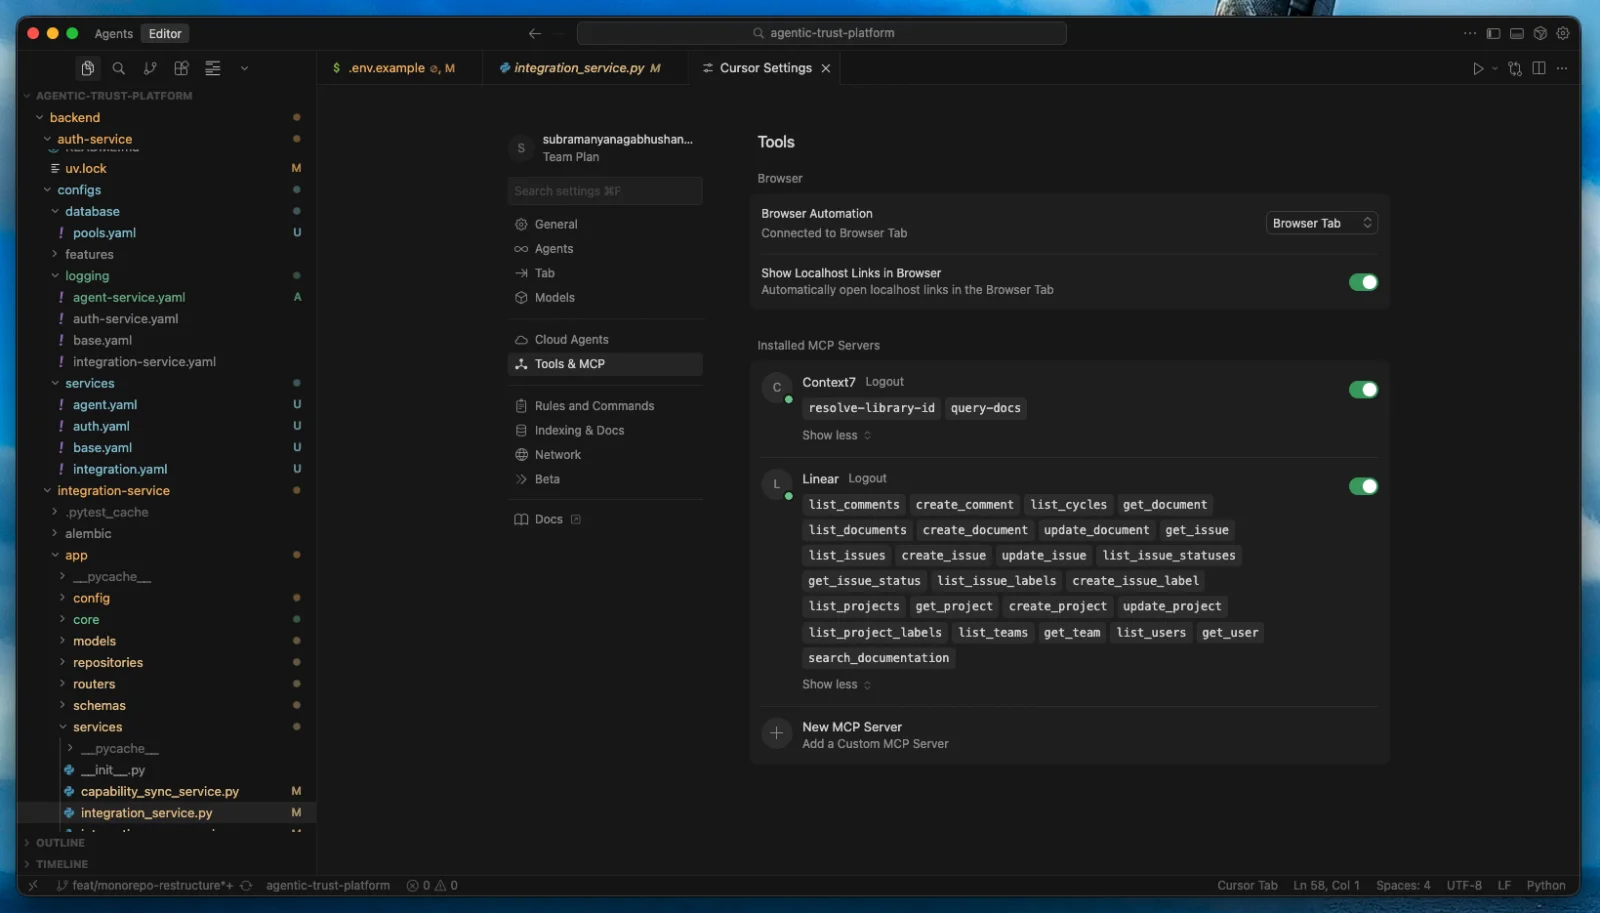Image resolution: width=1600 pixels, height=913 pixels.
Task: Open the sidebar views chevron dropdown
Action: coord(244,68)
